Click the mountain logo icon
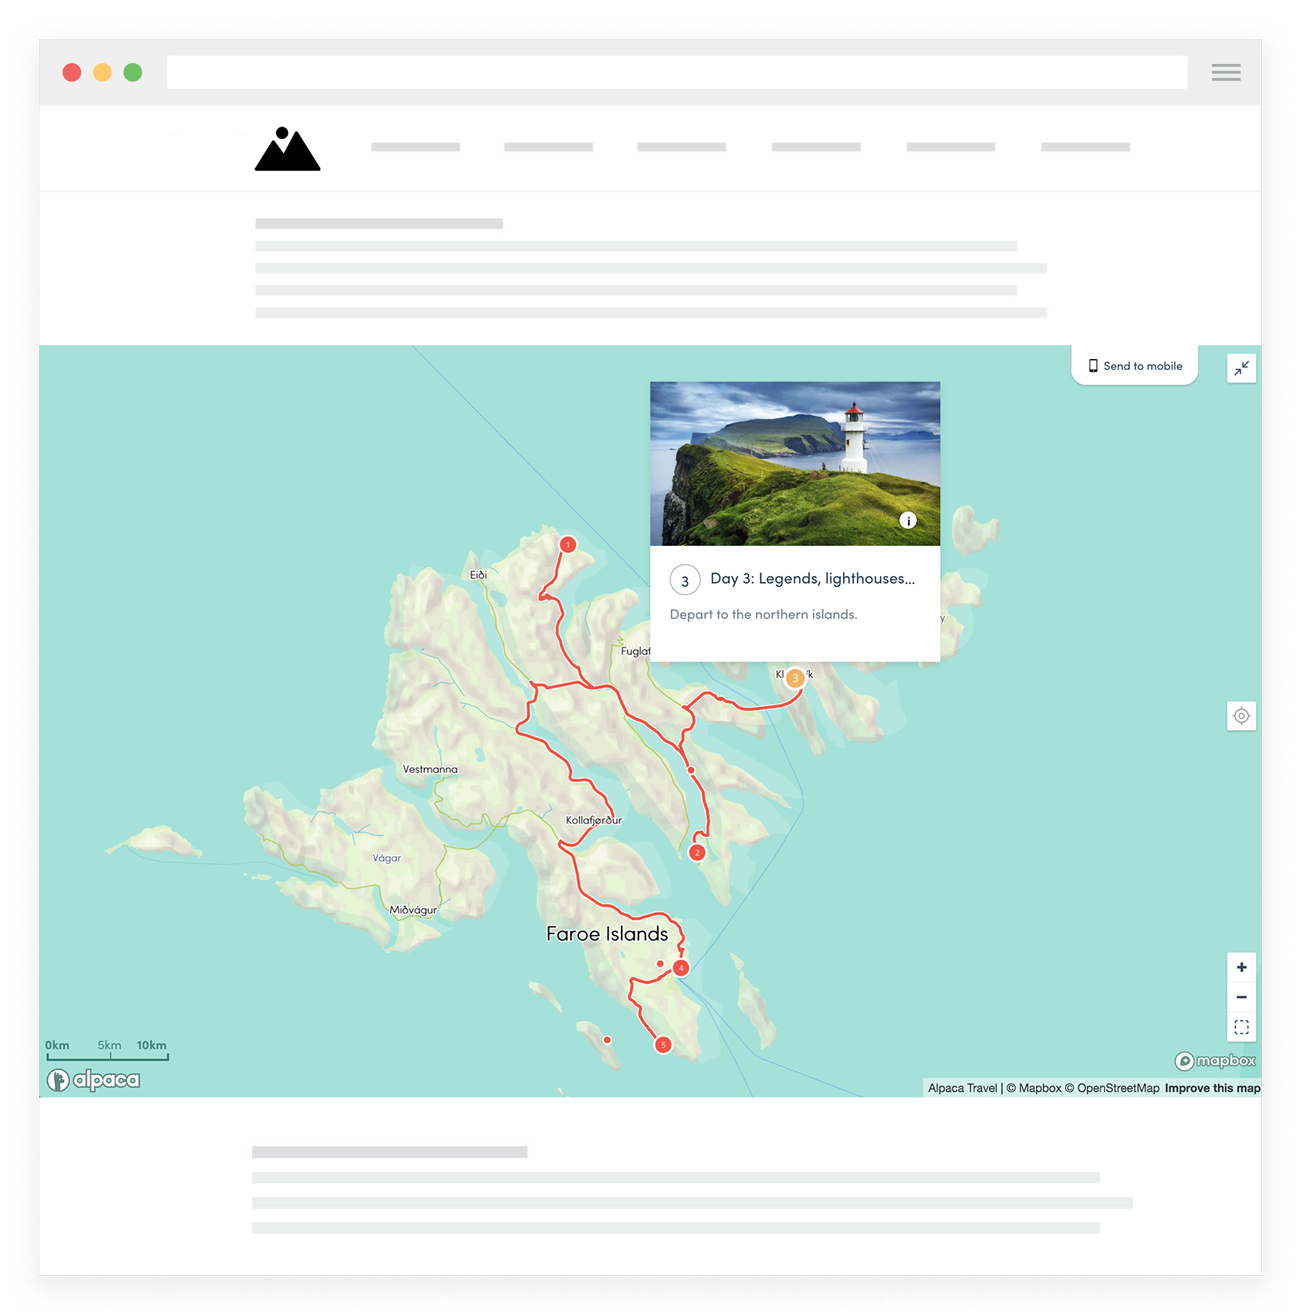The height and width of the screenshot is (1314, 1300). tap(287, 149)
